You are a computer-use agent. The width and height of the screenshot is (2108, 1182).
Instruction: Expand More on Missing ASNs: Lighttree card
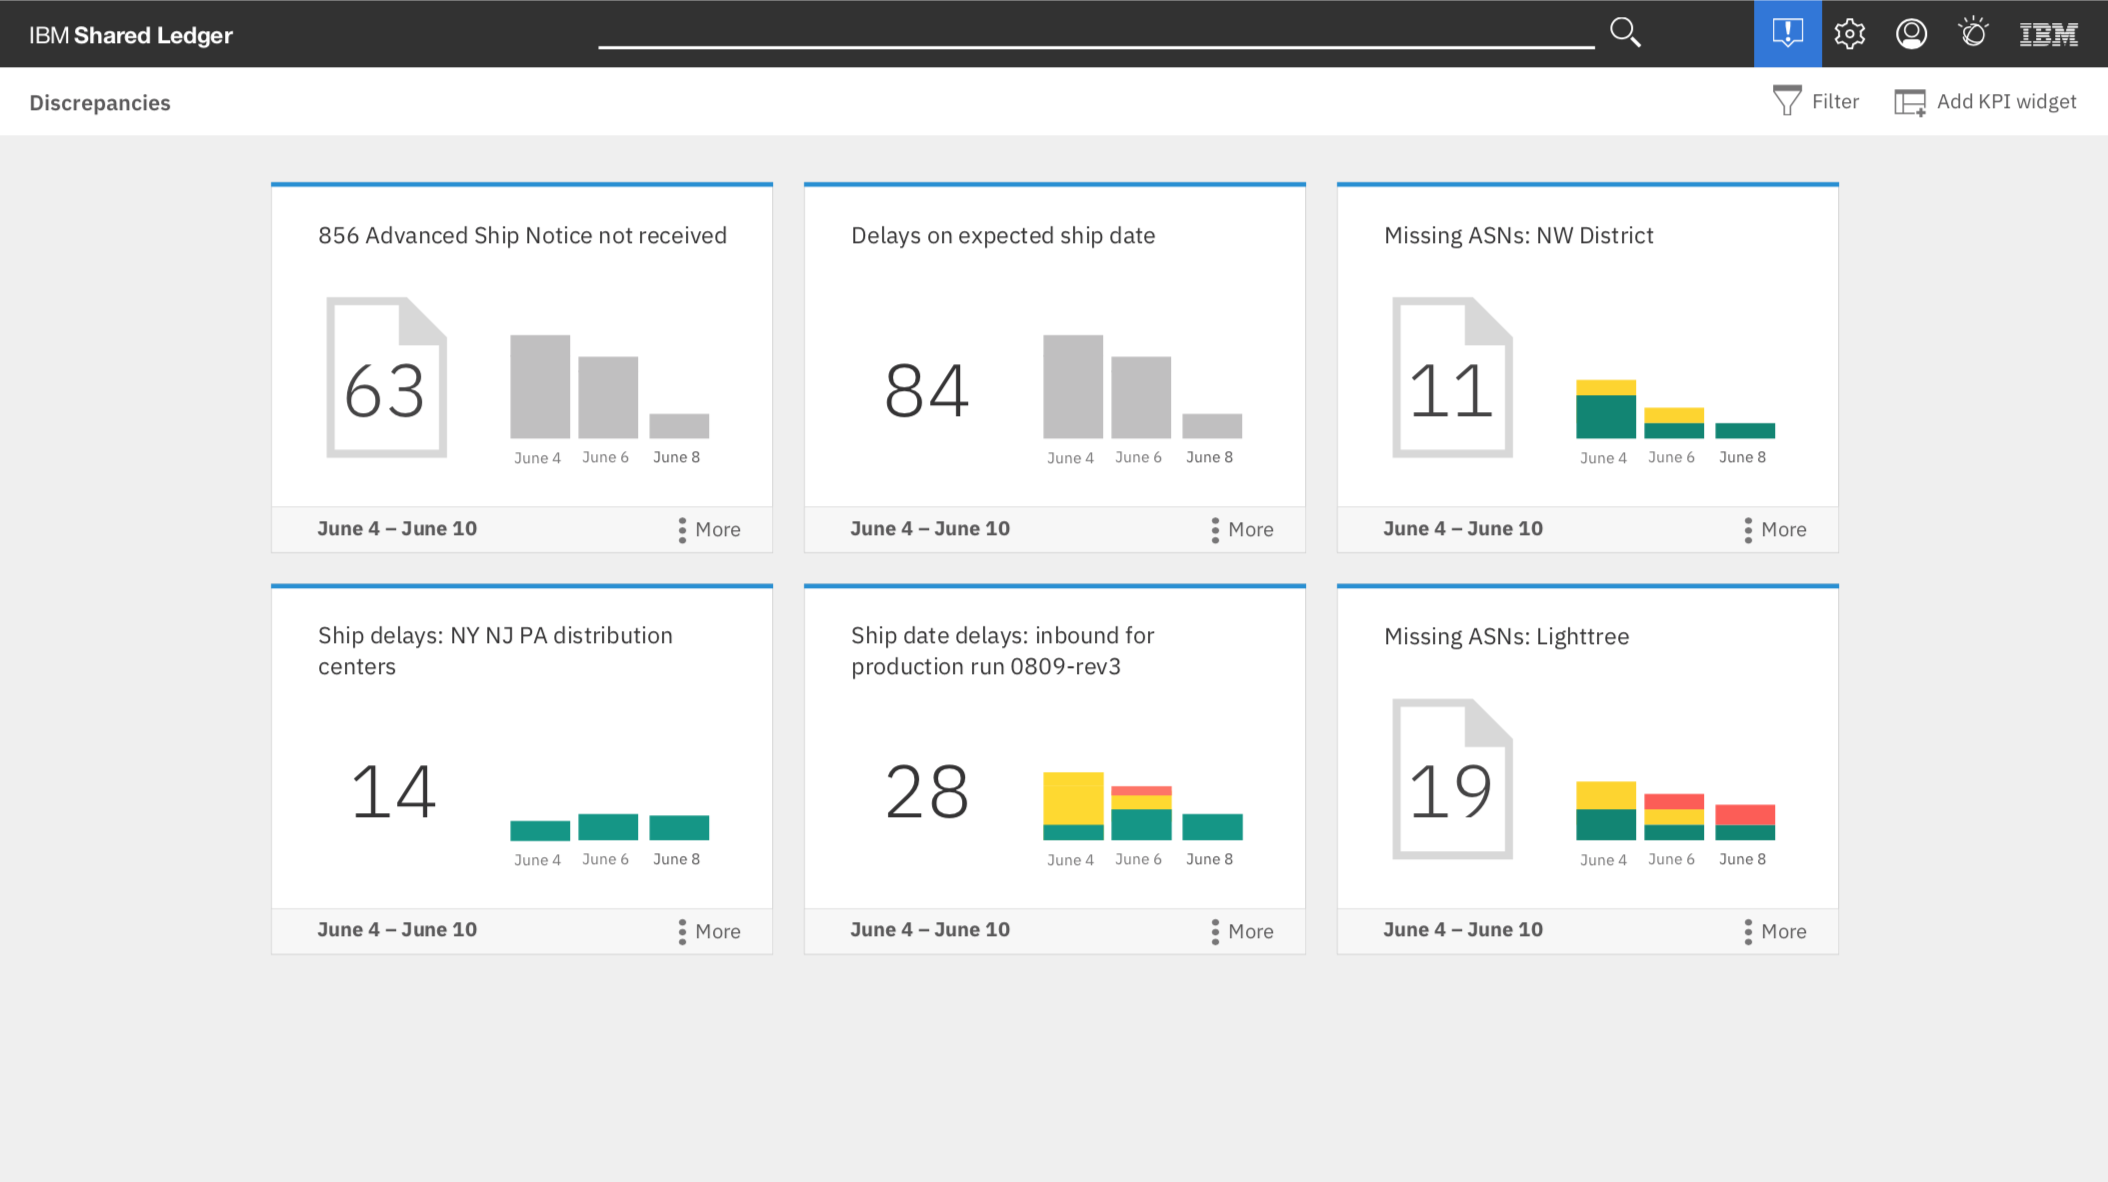click(1775, 931)
